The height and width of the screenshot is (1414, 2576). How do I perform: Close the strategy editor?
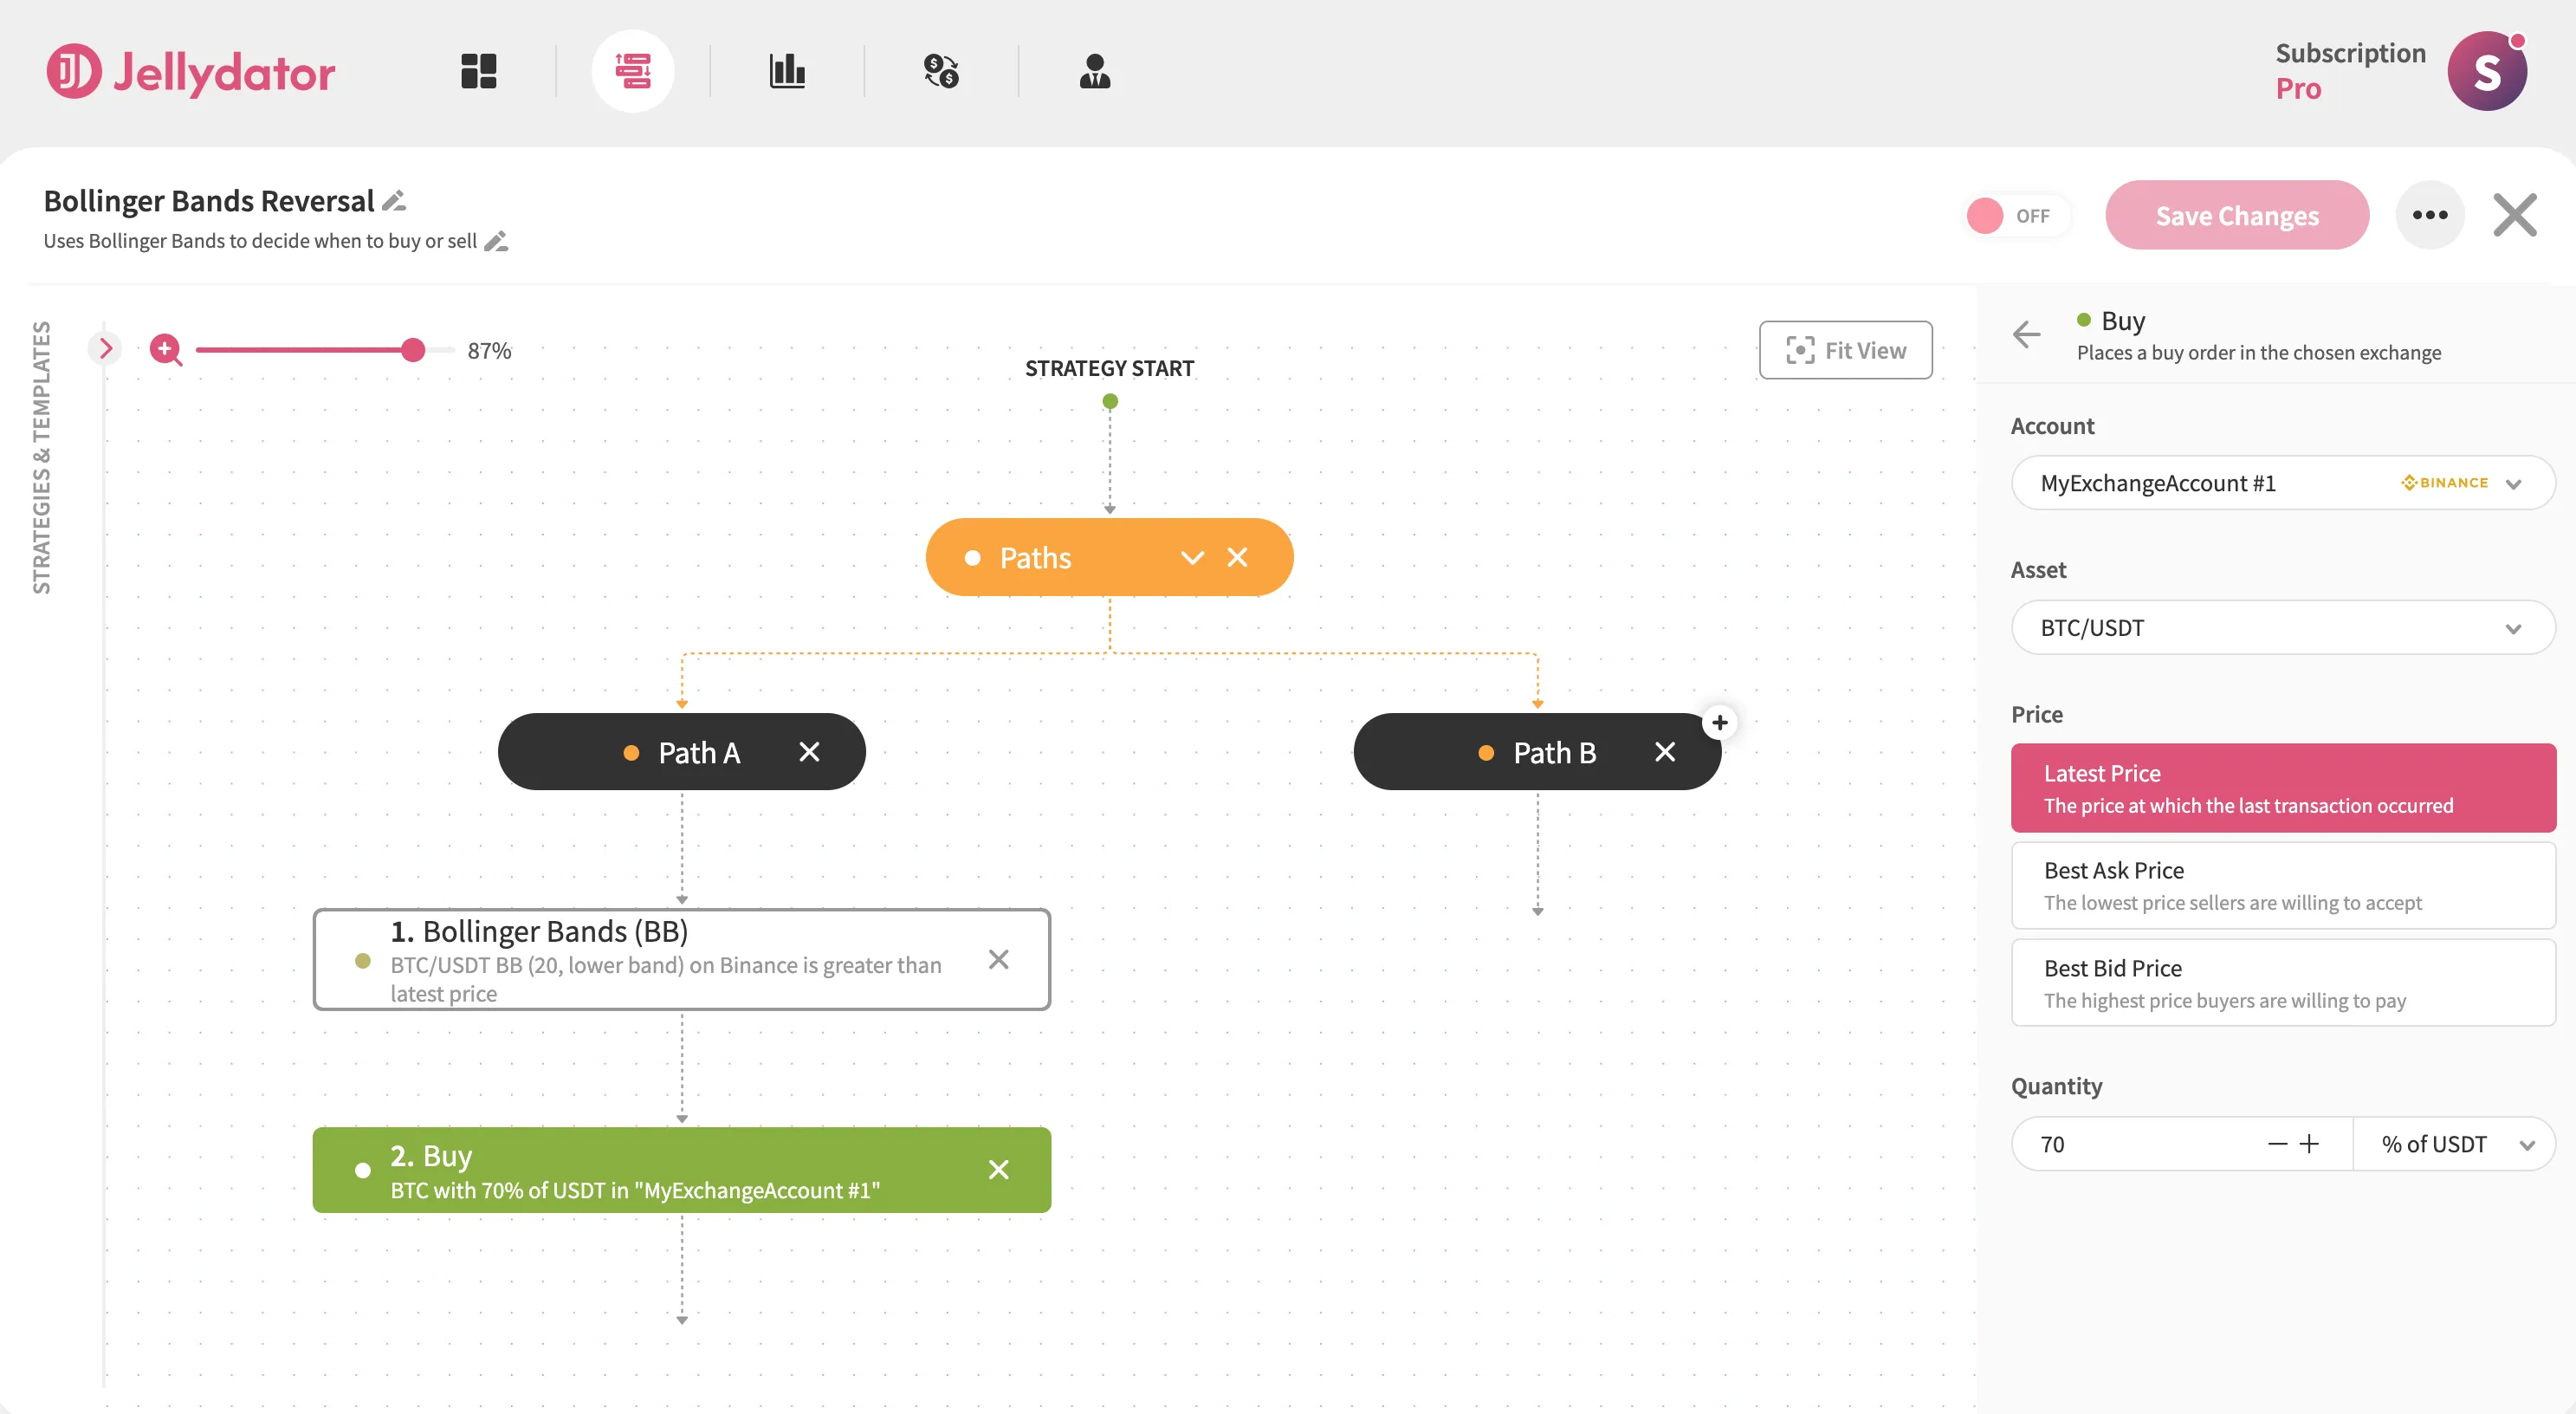click(x=2515, y=215)
